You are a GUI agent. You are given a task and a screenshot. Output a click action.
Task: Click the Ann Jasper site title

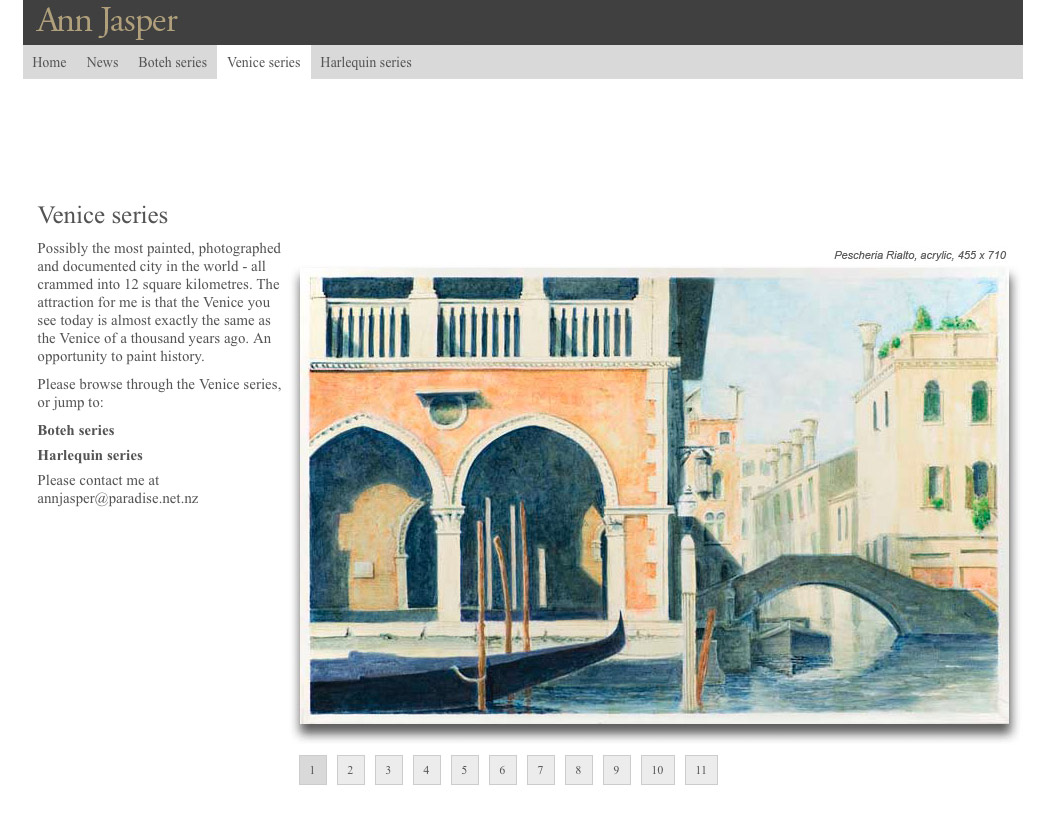pos(107,21)
